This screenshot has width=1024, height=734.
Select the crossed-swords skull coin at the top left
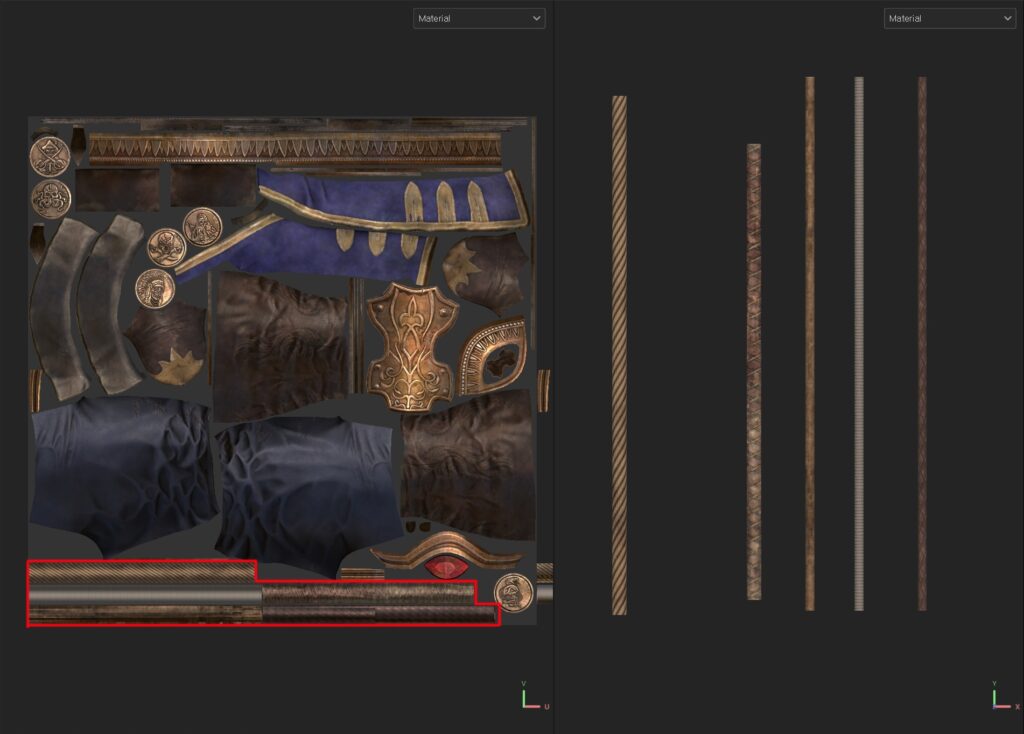(x=50, y=156)
